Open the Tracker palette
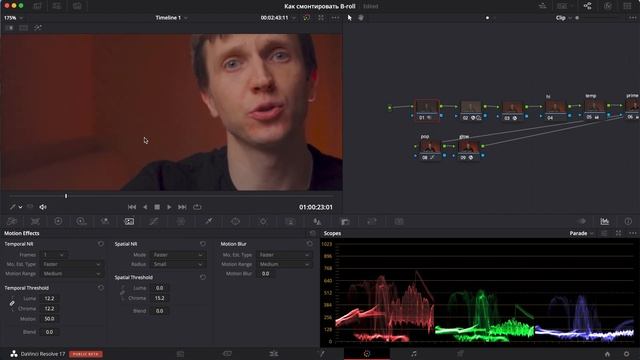 tap(263, 221)
